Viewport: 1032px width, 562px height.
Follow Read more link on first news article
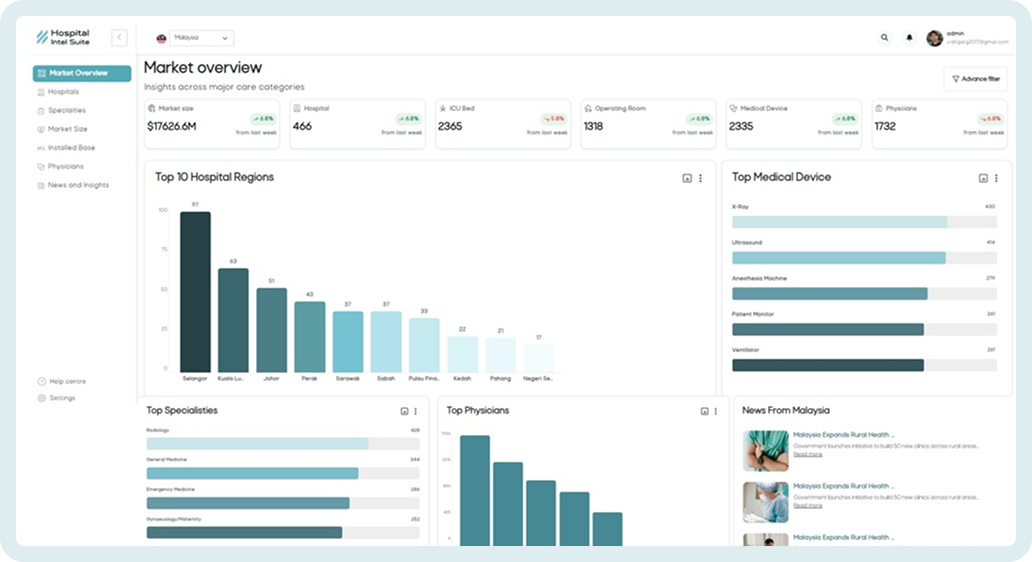(808, 454)
